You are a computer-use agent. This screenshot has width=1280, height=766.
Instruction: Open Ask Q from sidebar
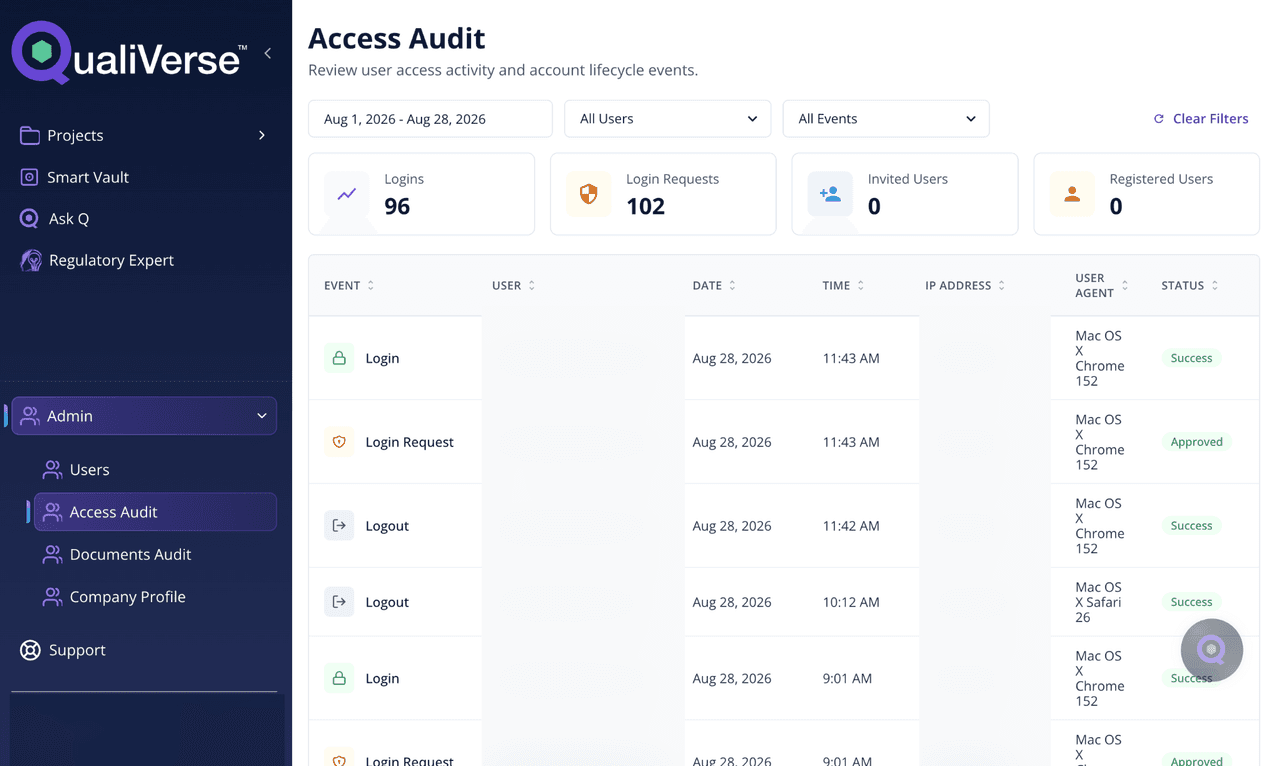[69, 218]
